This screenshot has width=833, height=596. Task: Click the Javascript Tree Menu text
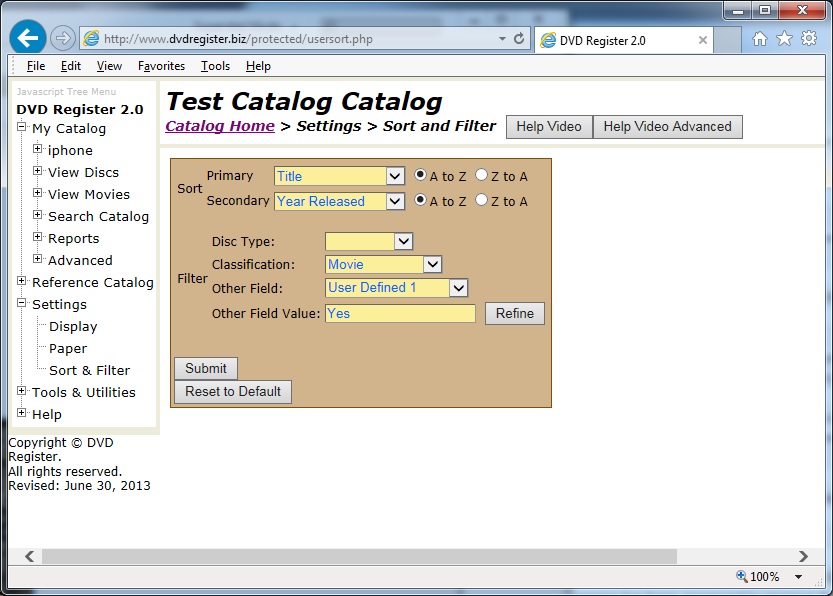pyautogui.click(x=66, y=91)
